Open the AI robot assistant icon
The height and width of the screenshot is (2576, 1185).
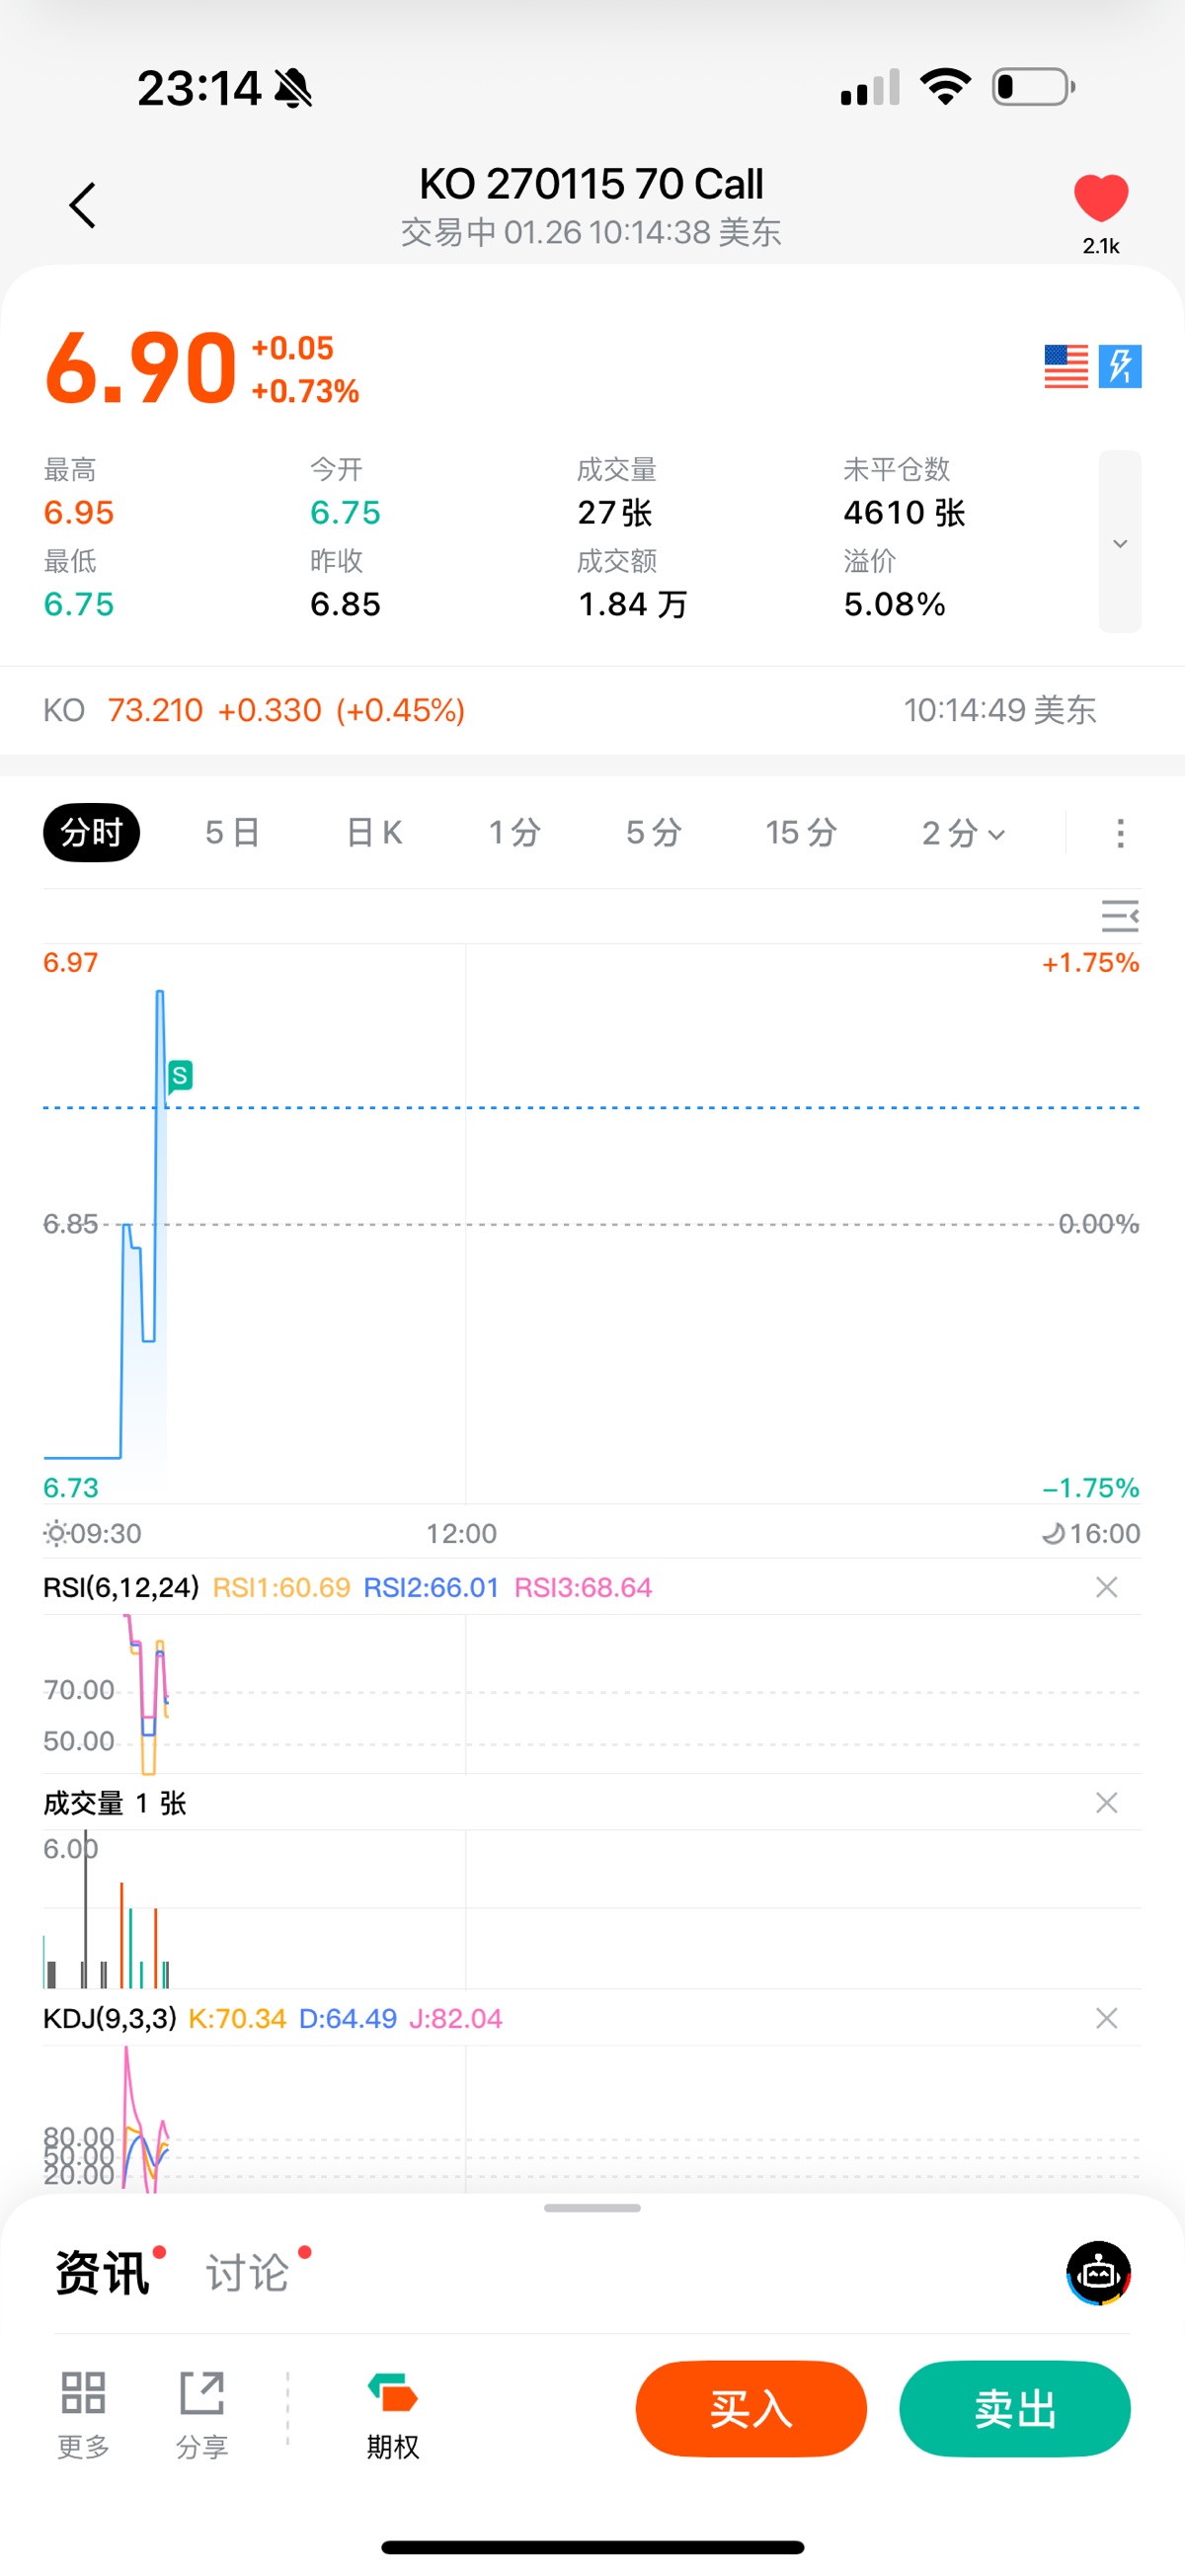pyautogui.click(x=1098, y=2273)
